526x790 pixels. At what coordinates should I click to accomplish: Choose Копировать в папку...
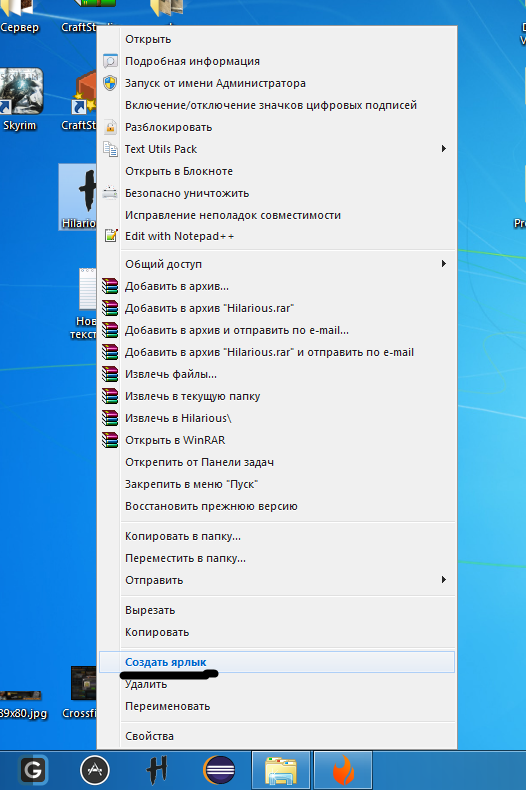277,536
